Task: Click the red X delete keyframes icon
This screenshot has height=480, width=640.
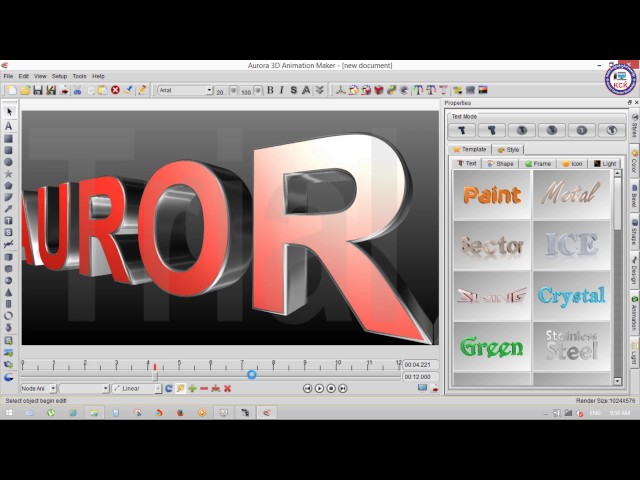Action: [227, 389]
